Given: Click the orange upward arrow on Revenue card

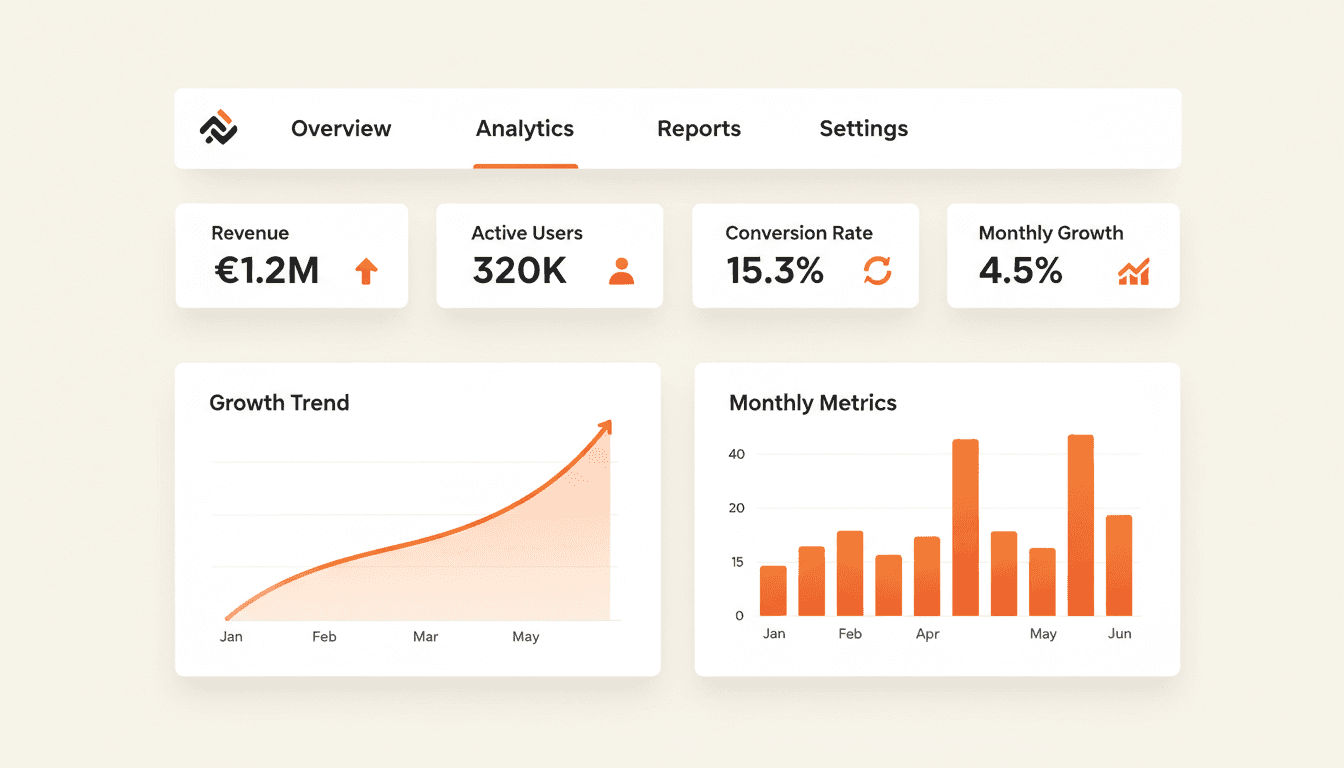Looking at the screenshot, I should pos(366,270).
